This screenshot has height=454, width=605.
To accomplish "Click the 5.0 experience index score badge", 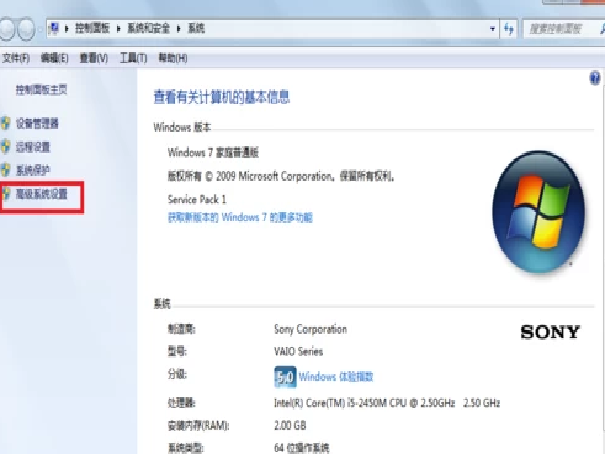I will [285, 376].
